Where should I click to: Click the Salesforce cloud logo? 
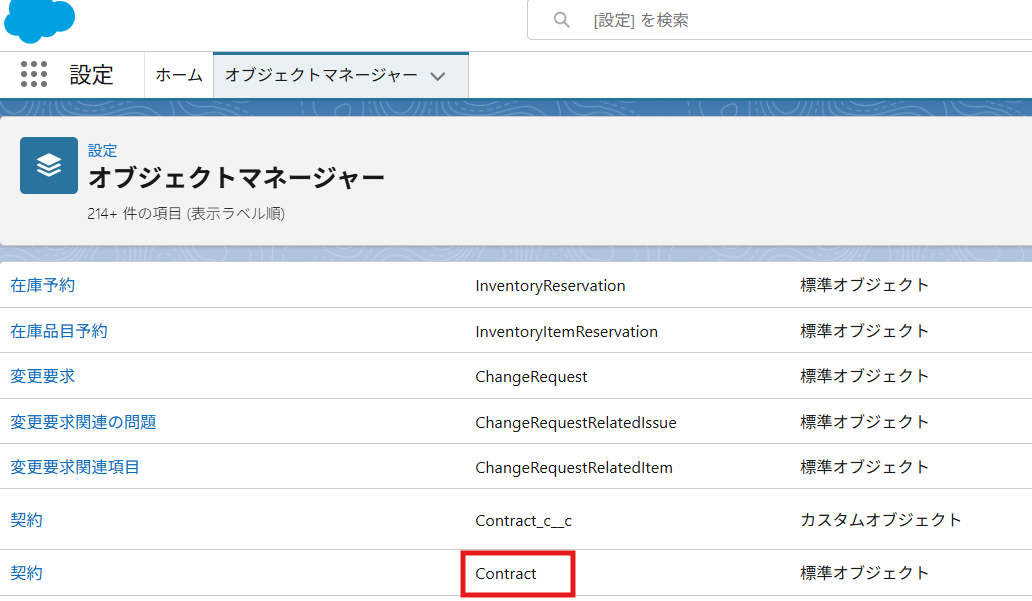point(40,20)
